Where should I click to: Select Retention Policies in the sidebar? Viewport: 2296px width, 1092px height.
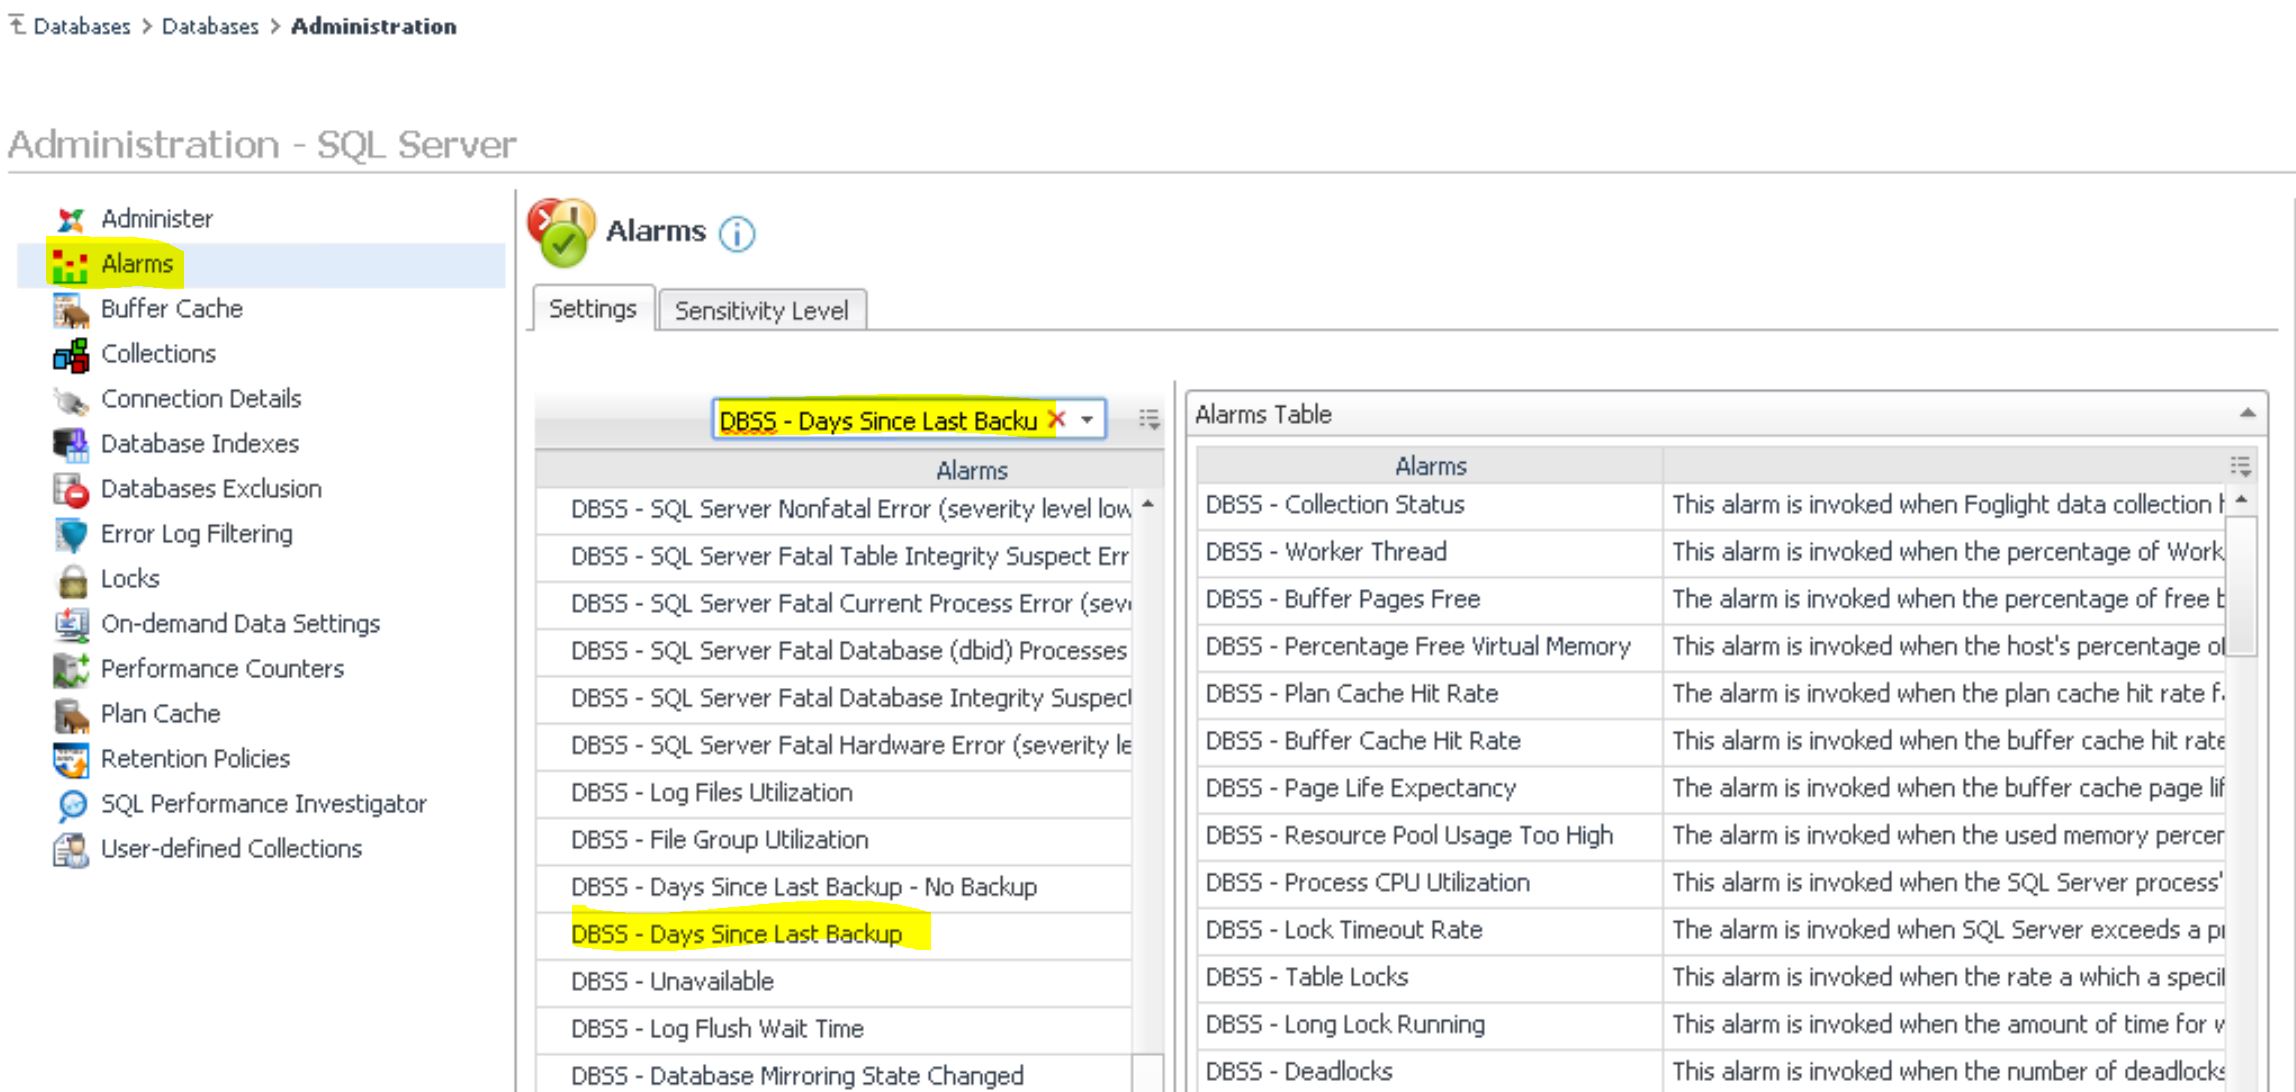pyautogui.click(x=196, y=759)
